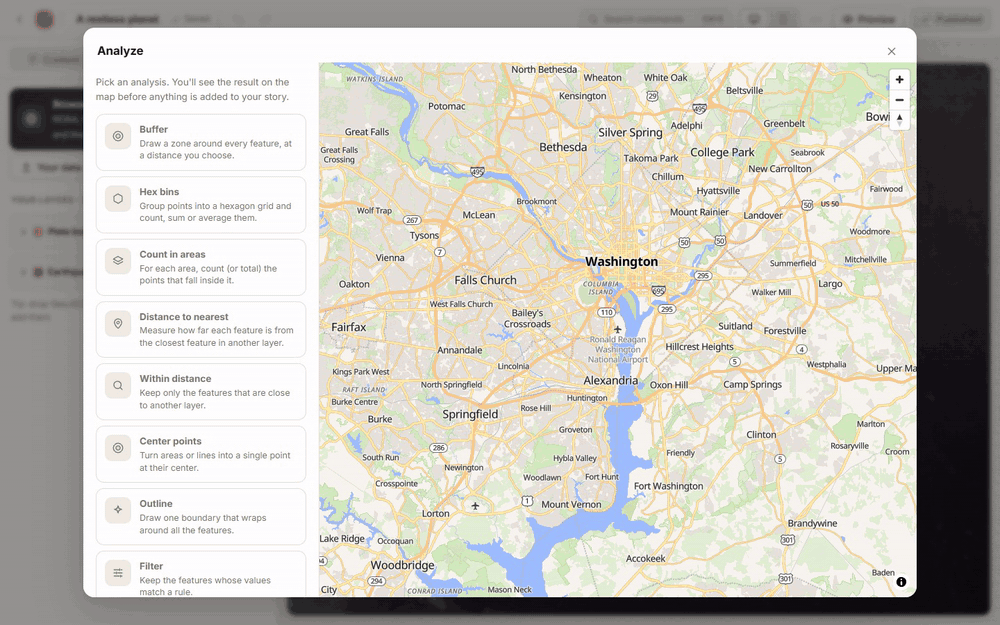Click the route 267 shield near Wolf Trap
The image size is (1000, 625).
pyautogui.click(x=412, y=220)
